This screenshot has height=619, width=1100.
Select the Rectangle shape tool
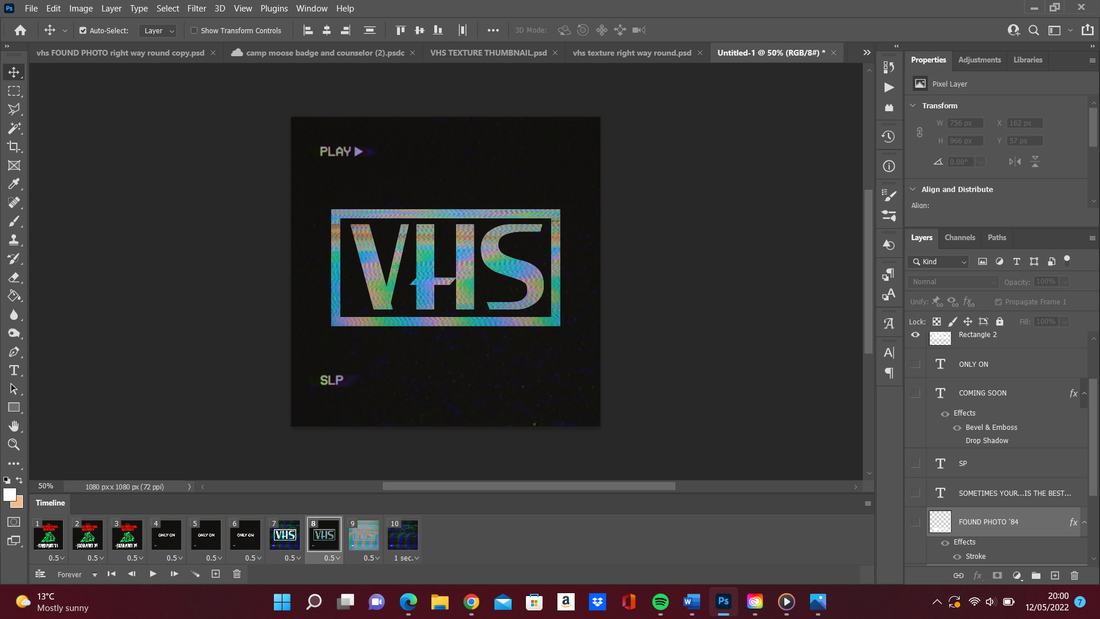coord(14,408)
